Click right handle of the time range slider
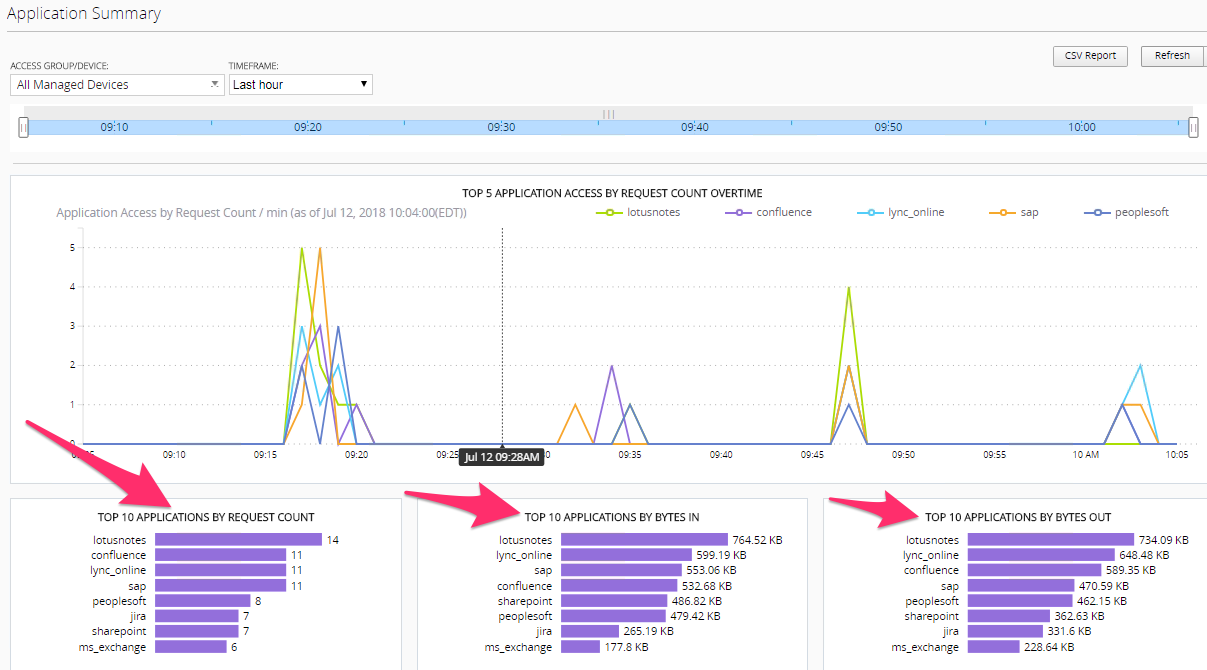This screenshot has width=1207, height=670. tap(1193, 127)
